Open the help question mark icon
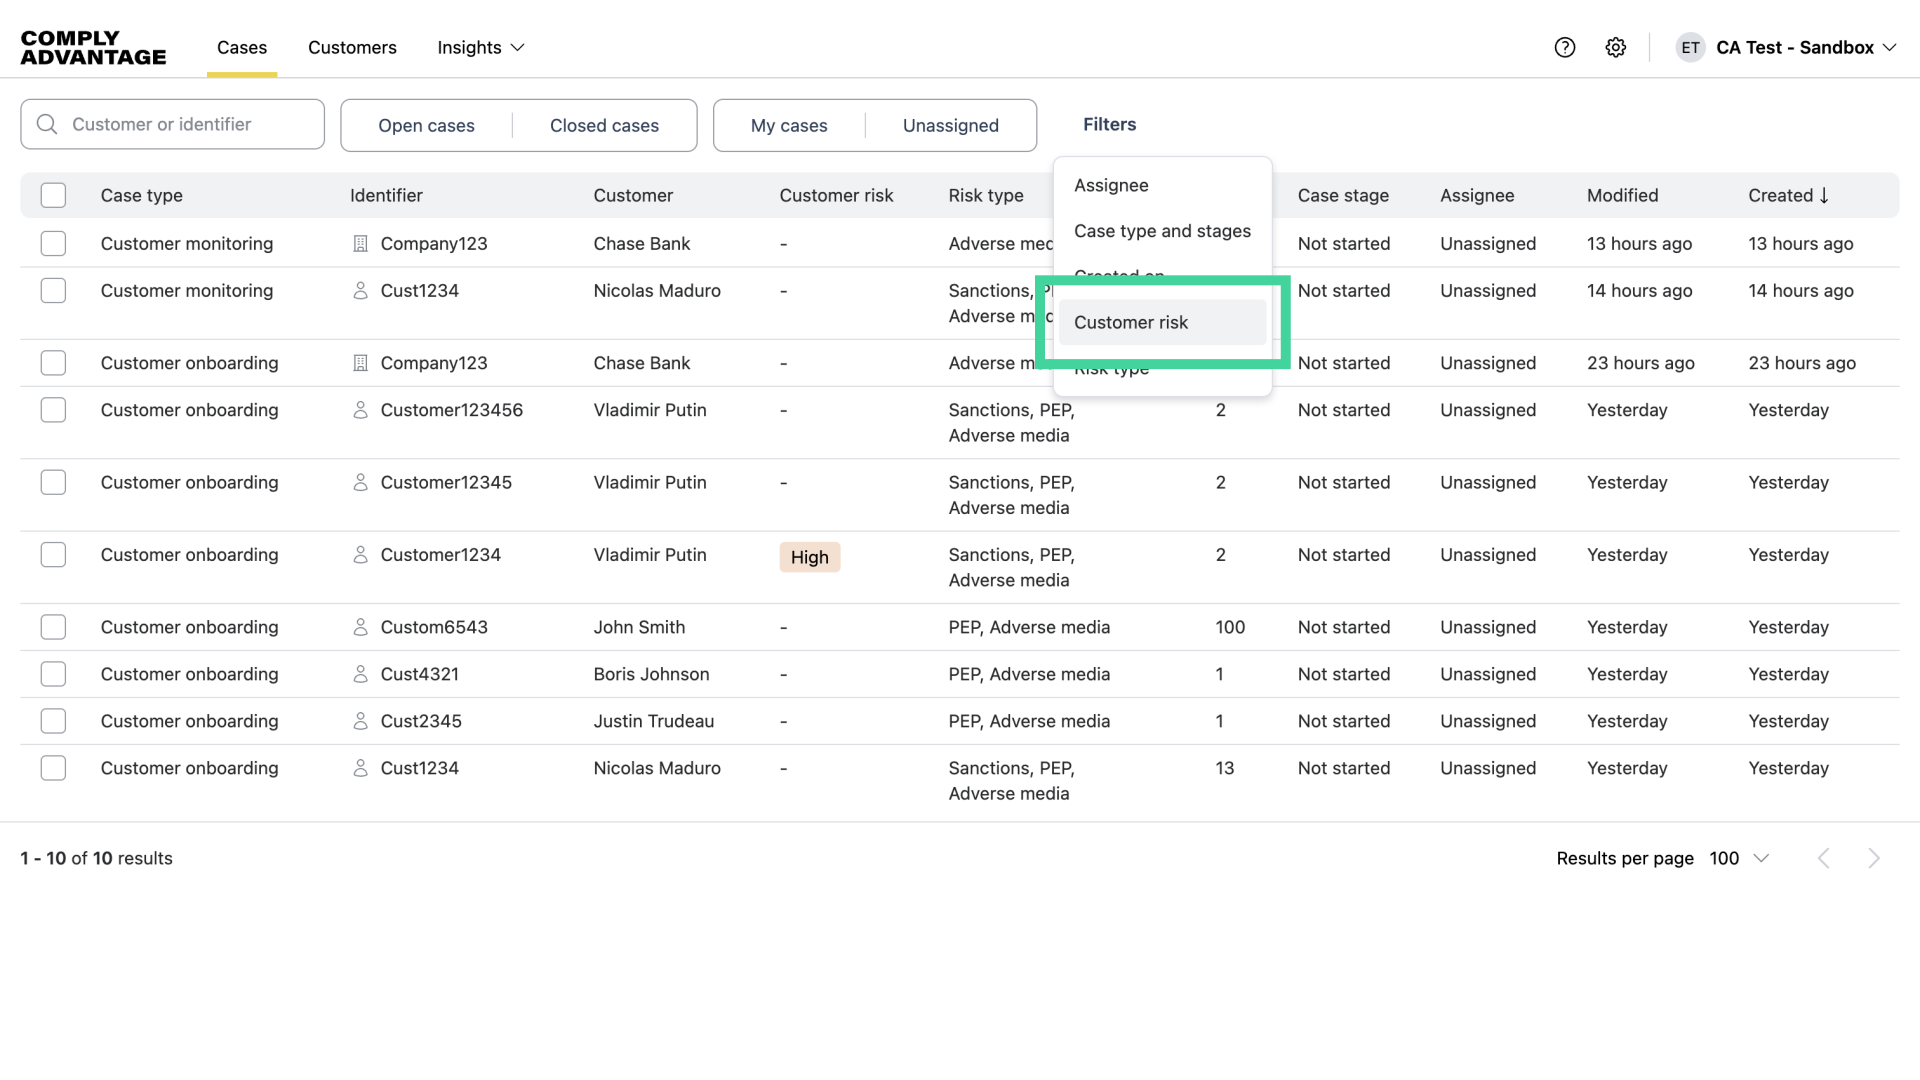 coord(1565,47)
